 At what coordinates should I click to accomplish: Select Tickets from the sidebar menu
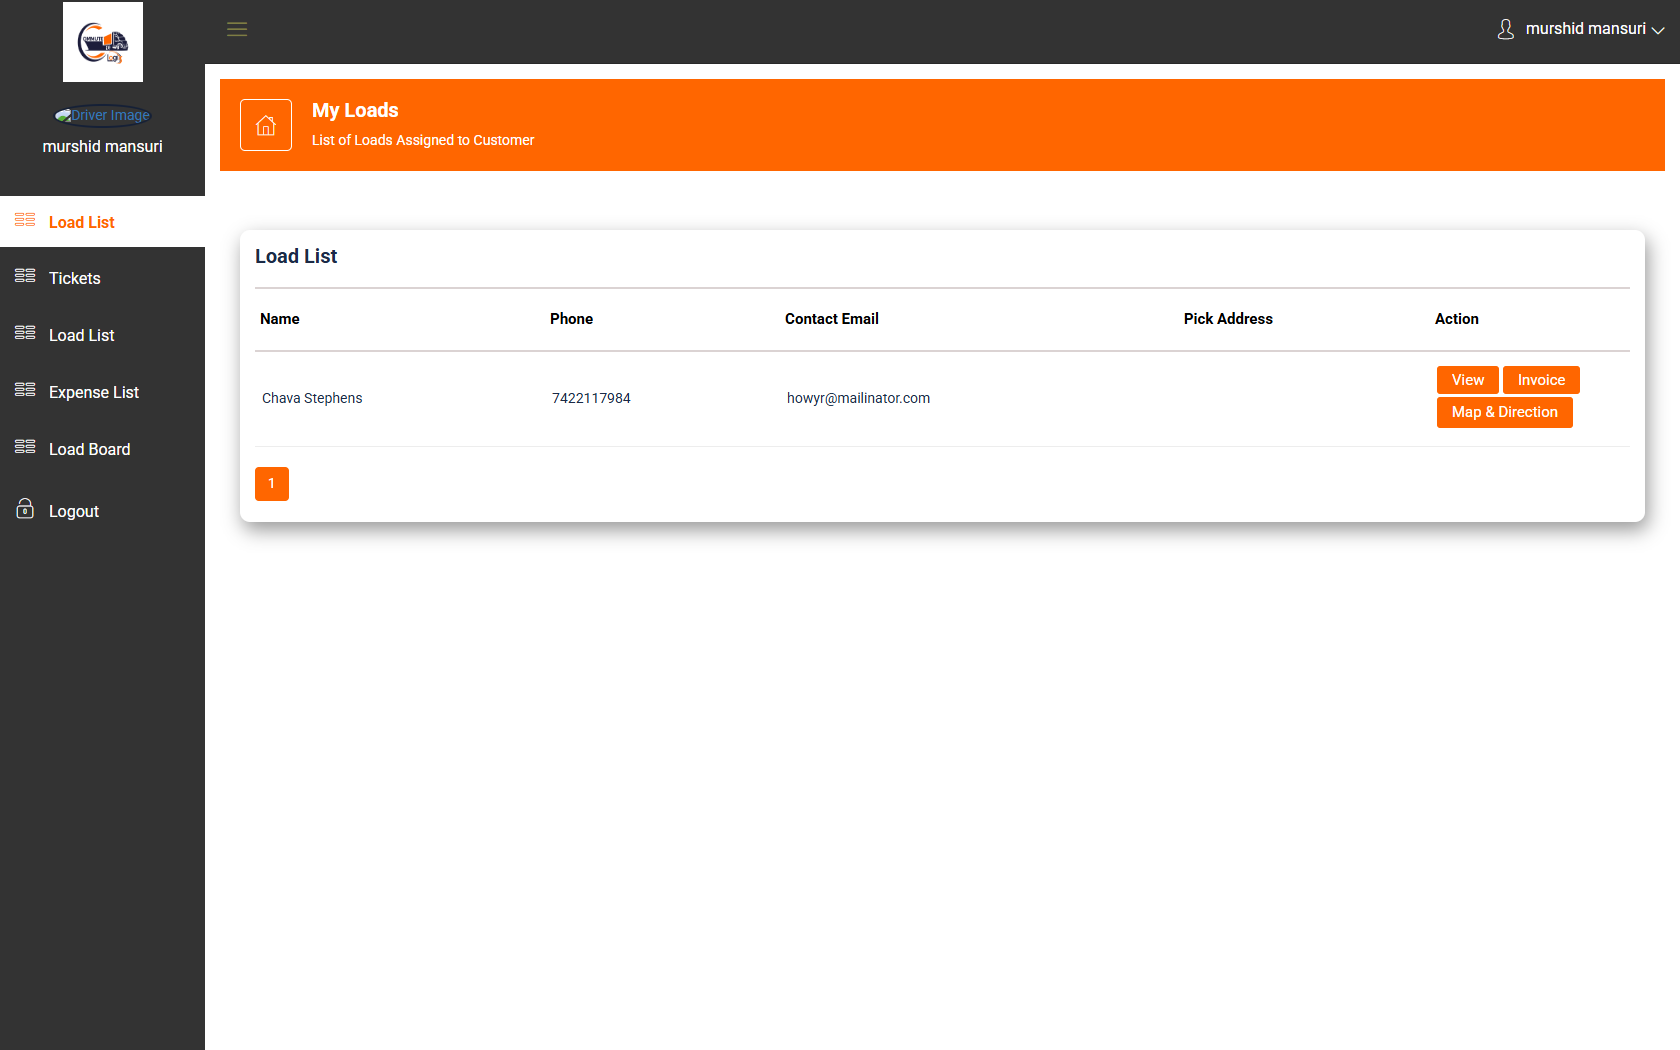[74, 278]
